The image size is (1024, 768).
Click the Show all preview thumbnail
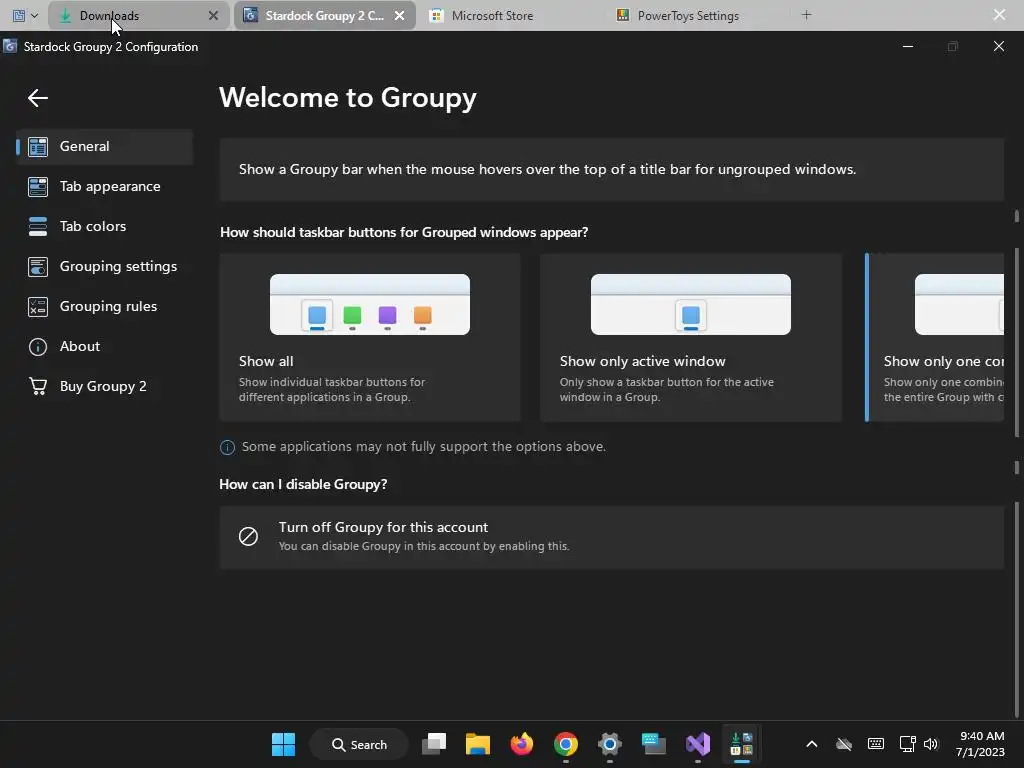tap(370, 304)
